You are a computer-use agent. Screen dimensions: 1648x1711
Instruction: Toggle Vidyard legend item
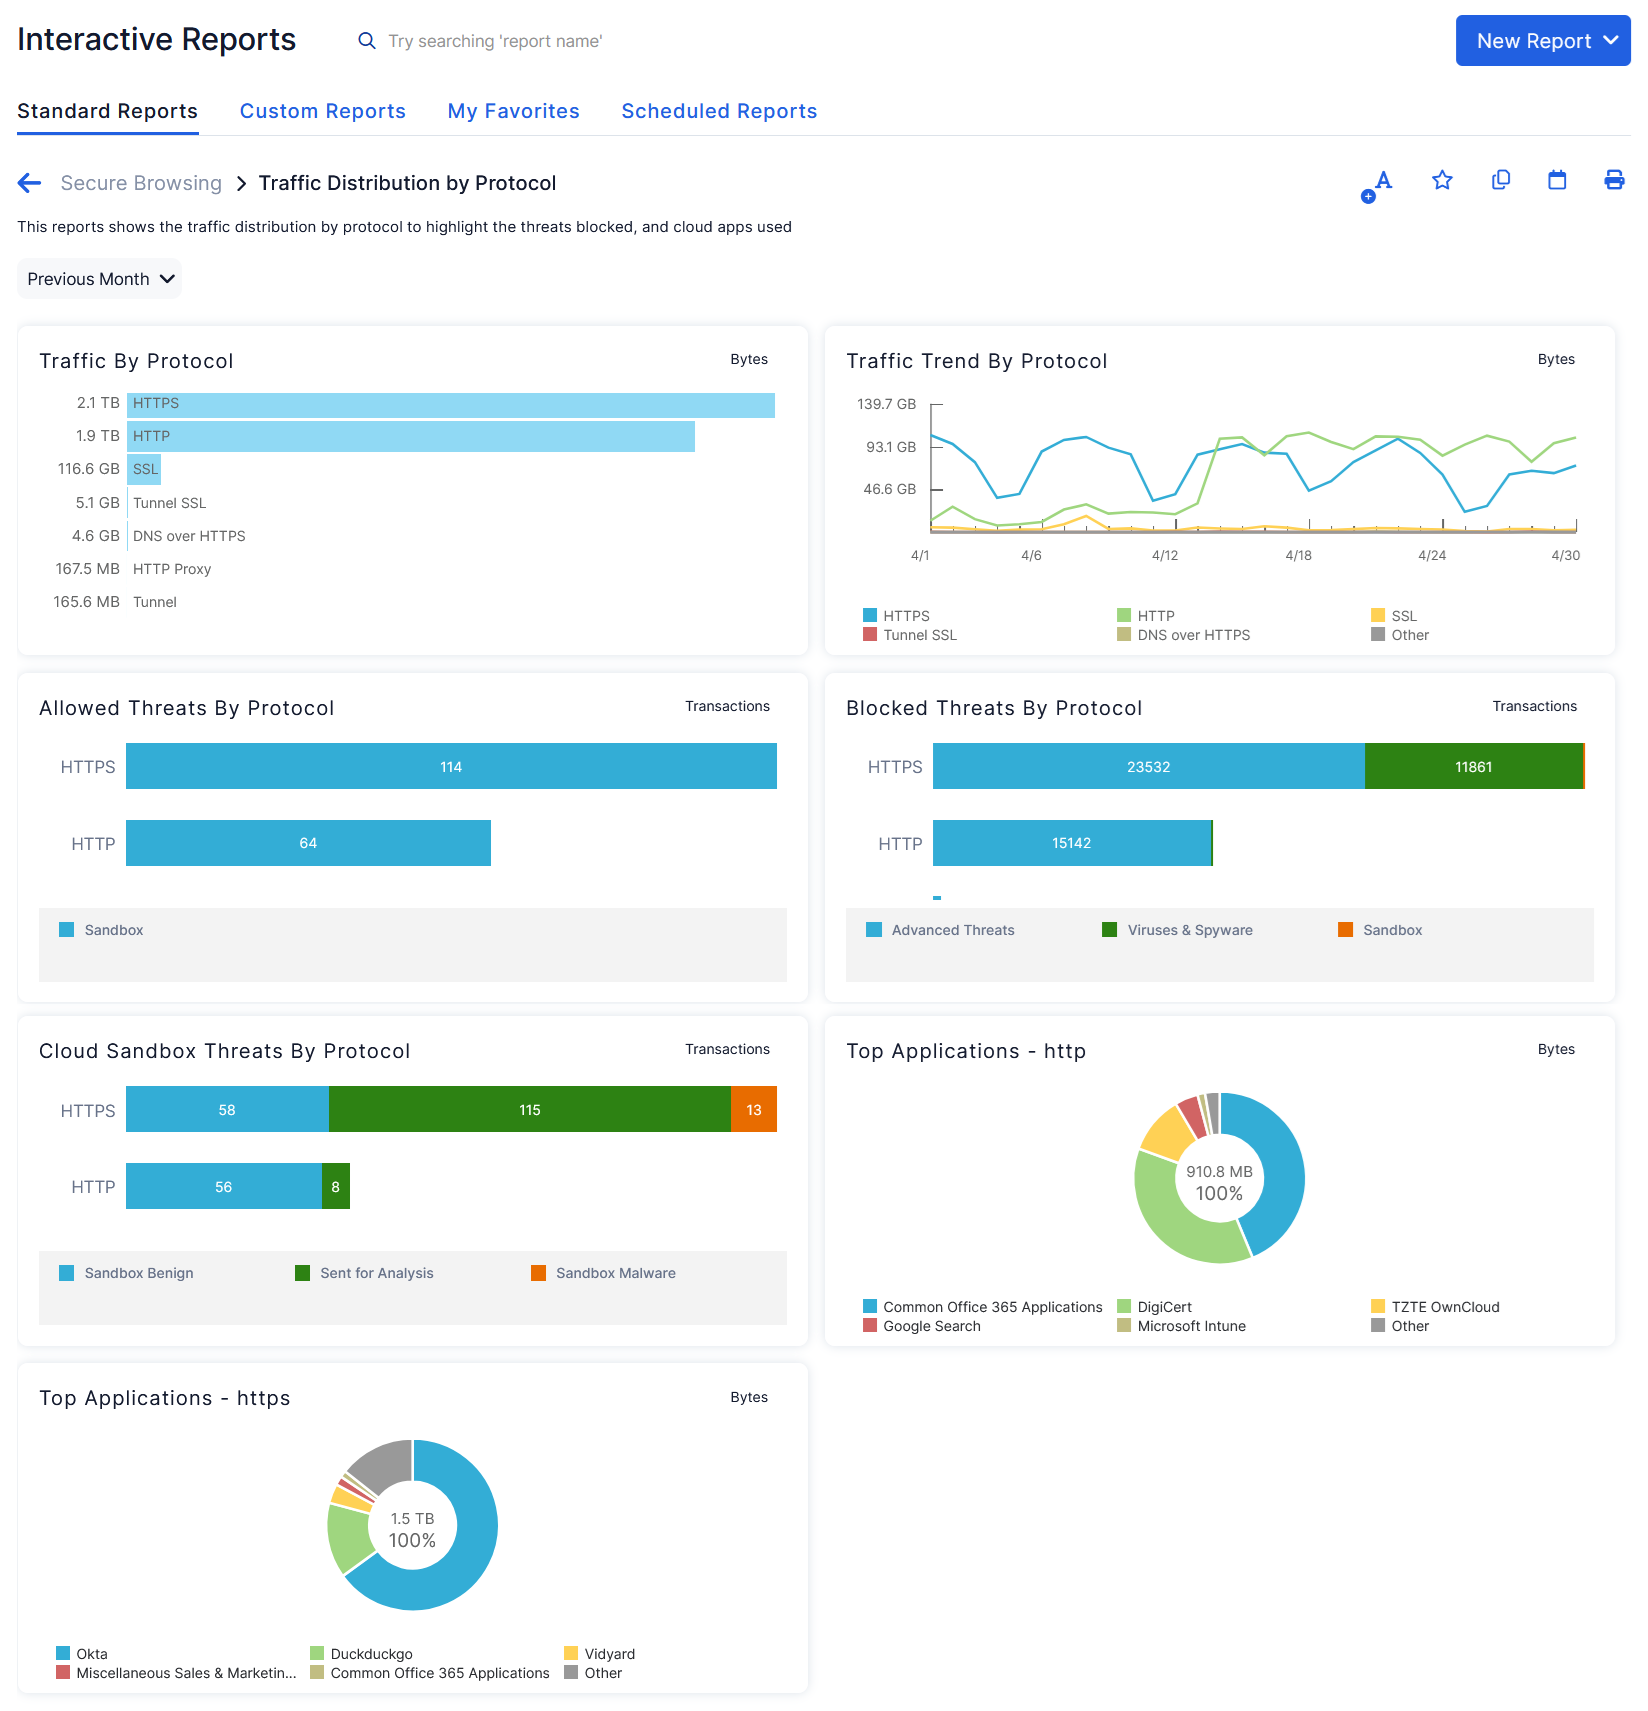(x=600, y=1654)
